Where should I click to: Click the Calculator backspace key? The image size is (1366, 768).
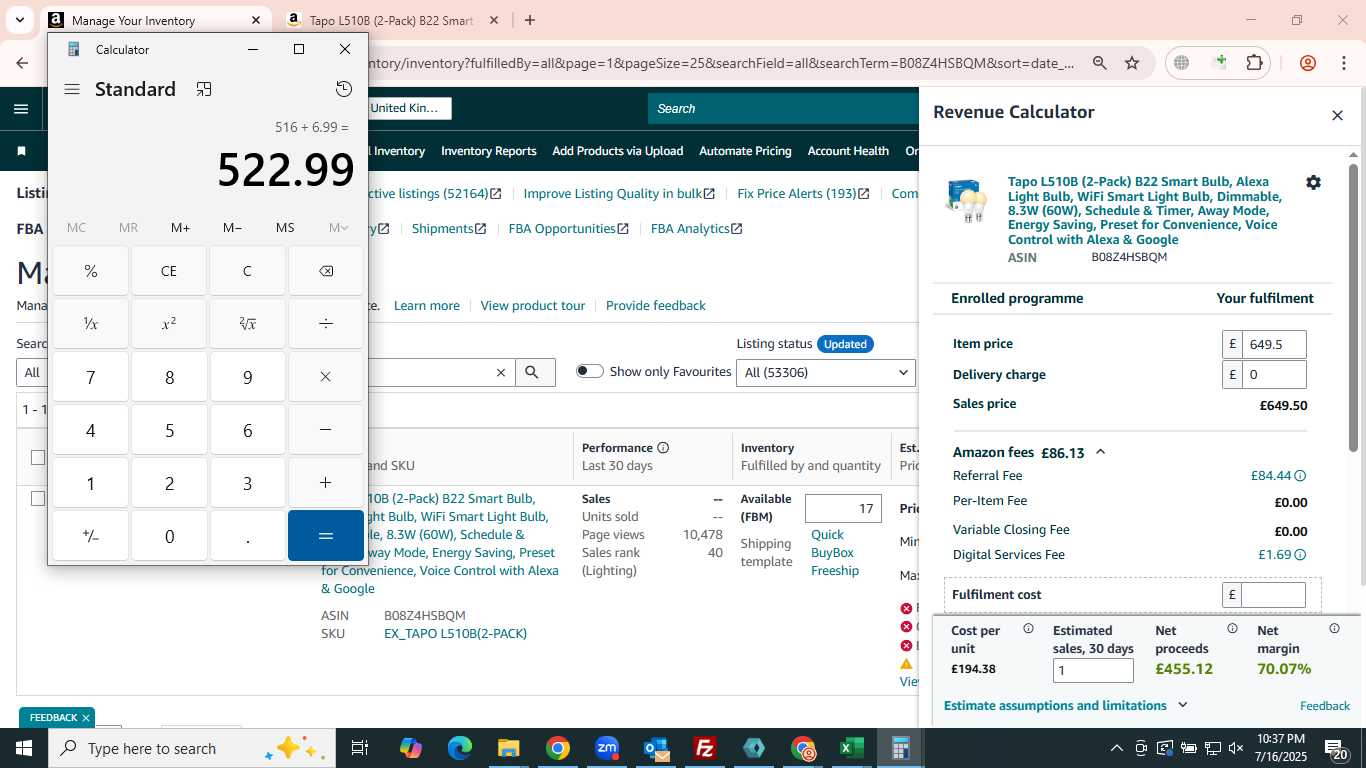point(326,271)
